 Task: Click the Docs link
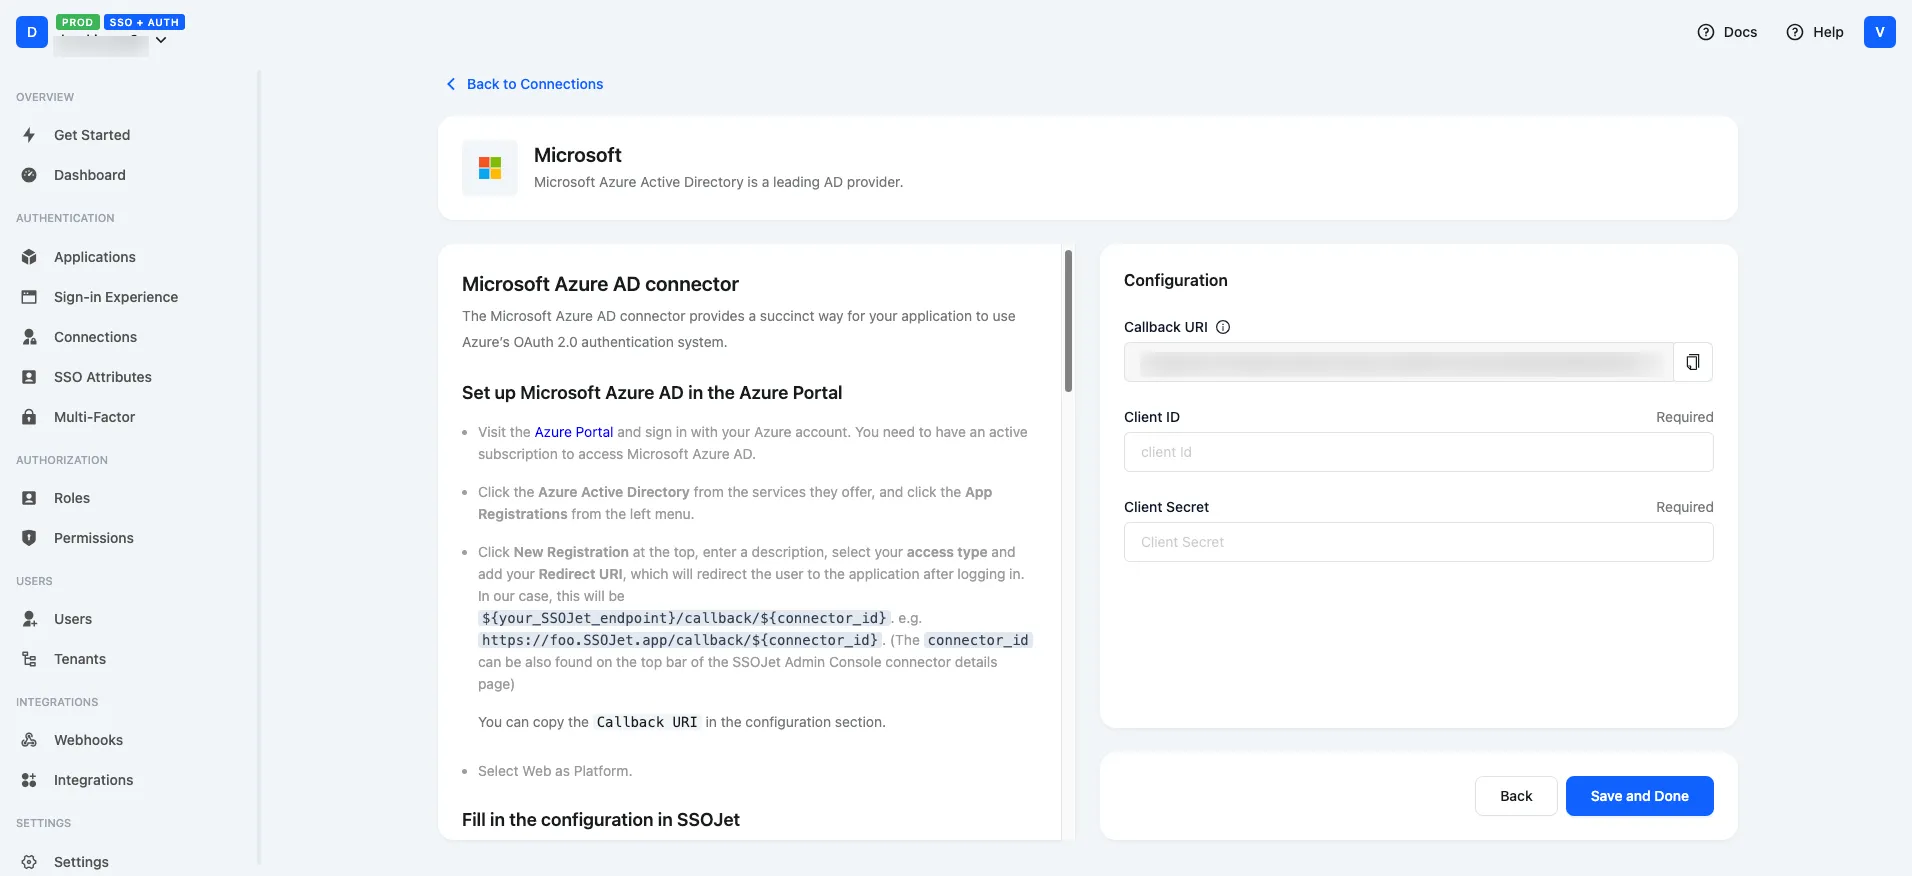[x=1740, y=32]
